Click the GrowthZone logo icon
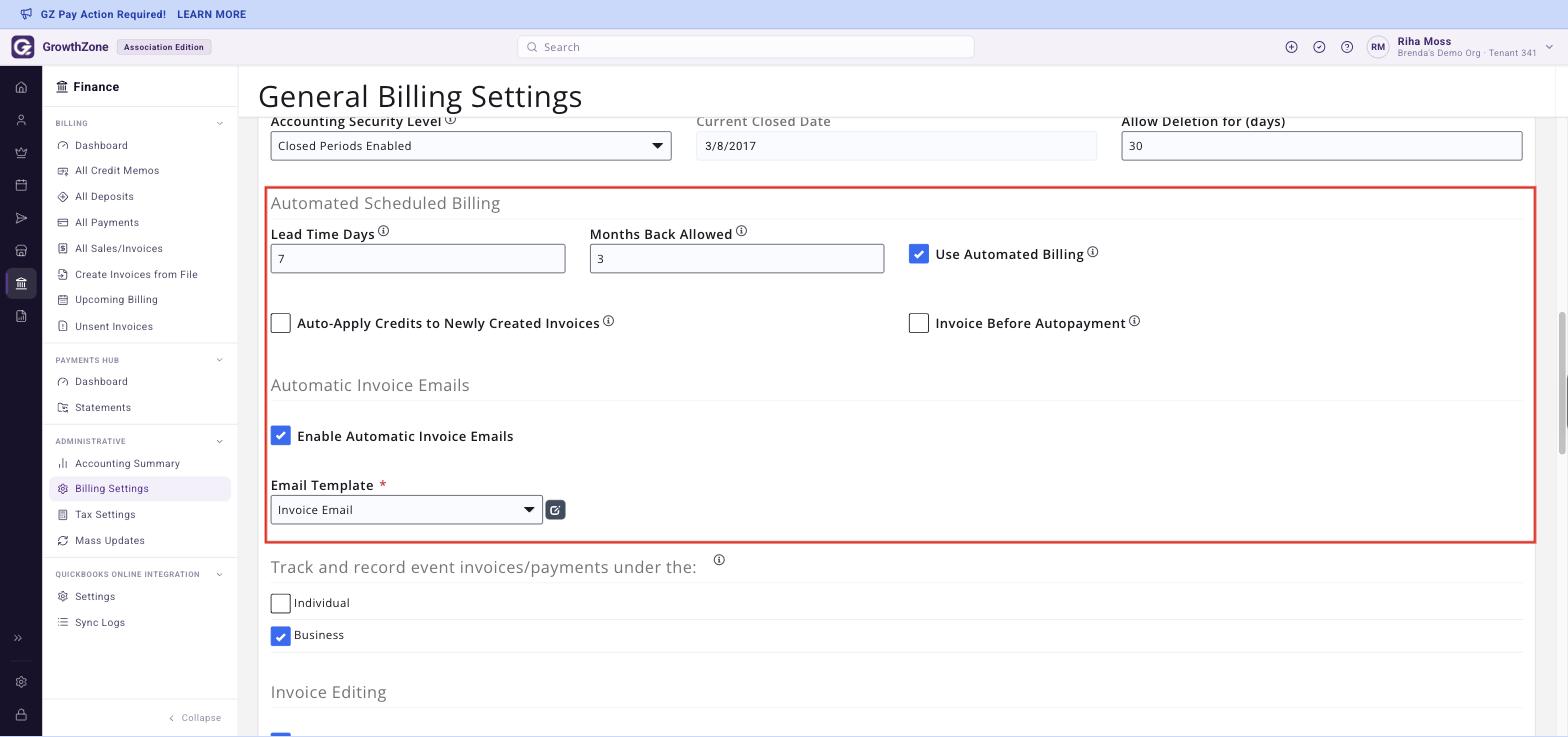Screen dimensions: 1568x737 [23, 47]
